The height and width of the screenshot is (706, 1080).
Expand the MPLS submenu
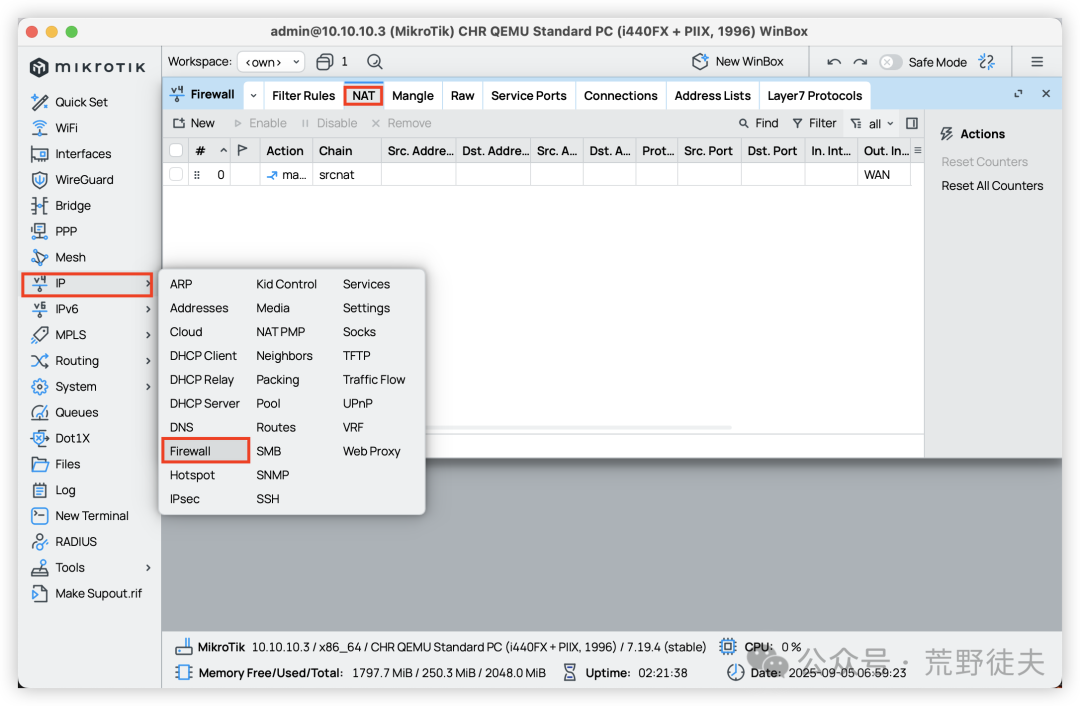91,335
